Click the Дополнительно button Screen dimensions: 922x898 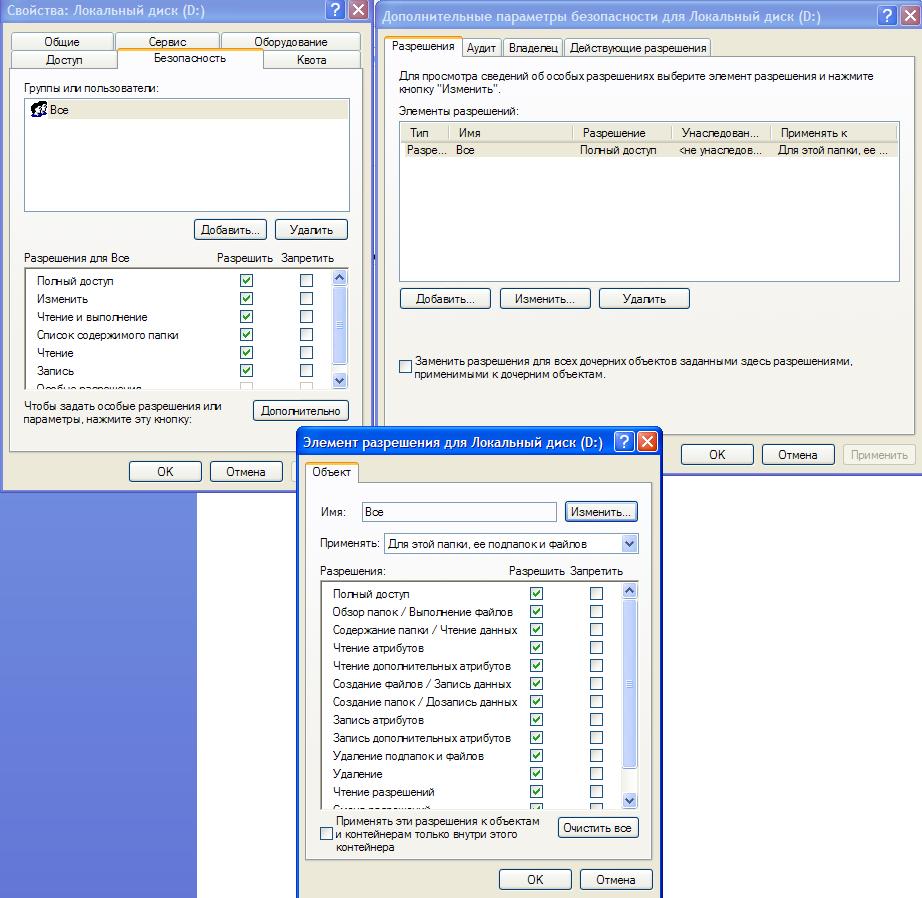[x=301, y=411]
